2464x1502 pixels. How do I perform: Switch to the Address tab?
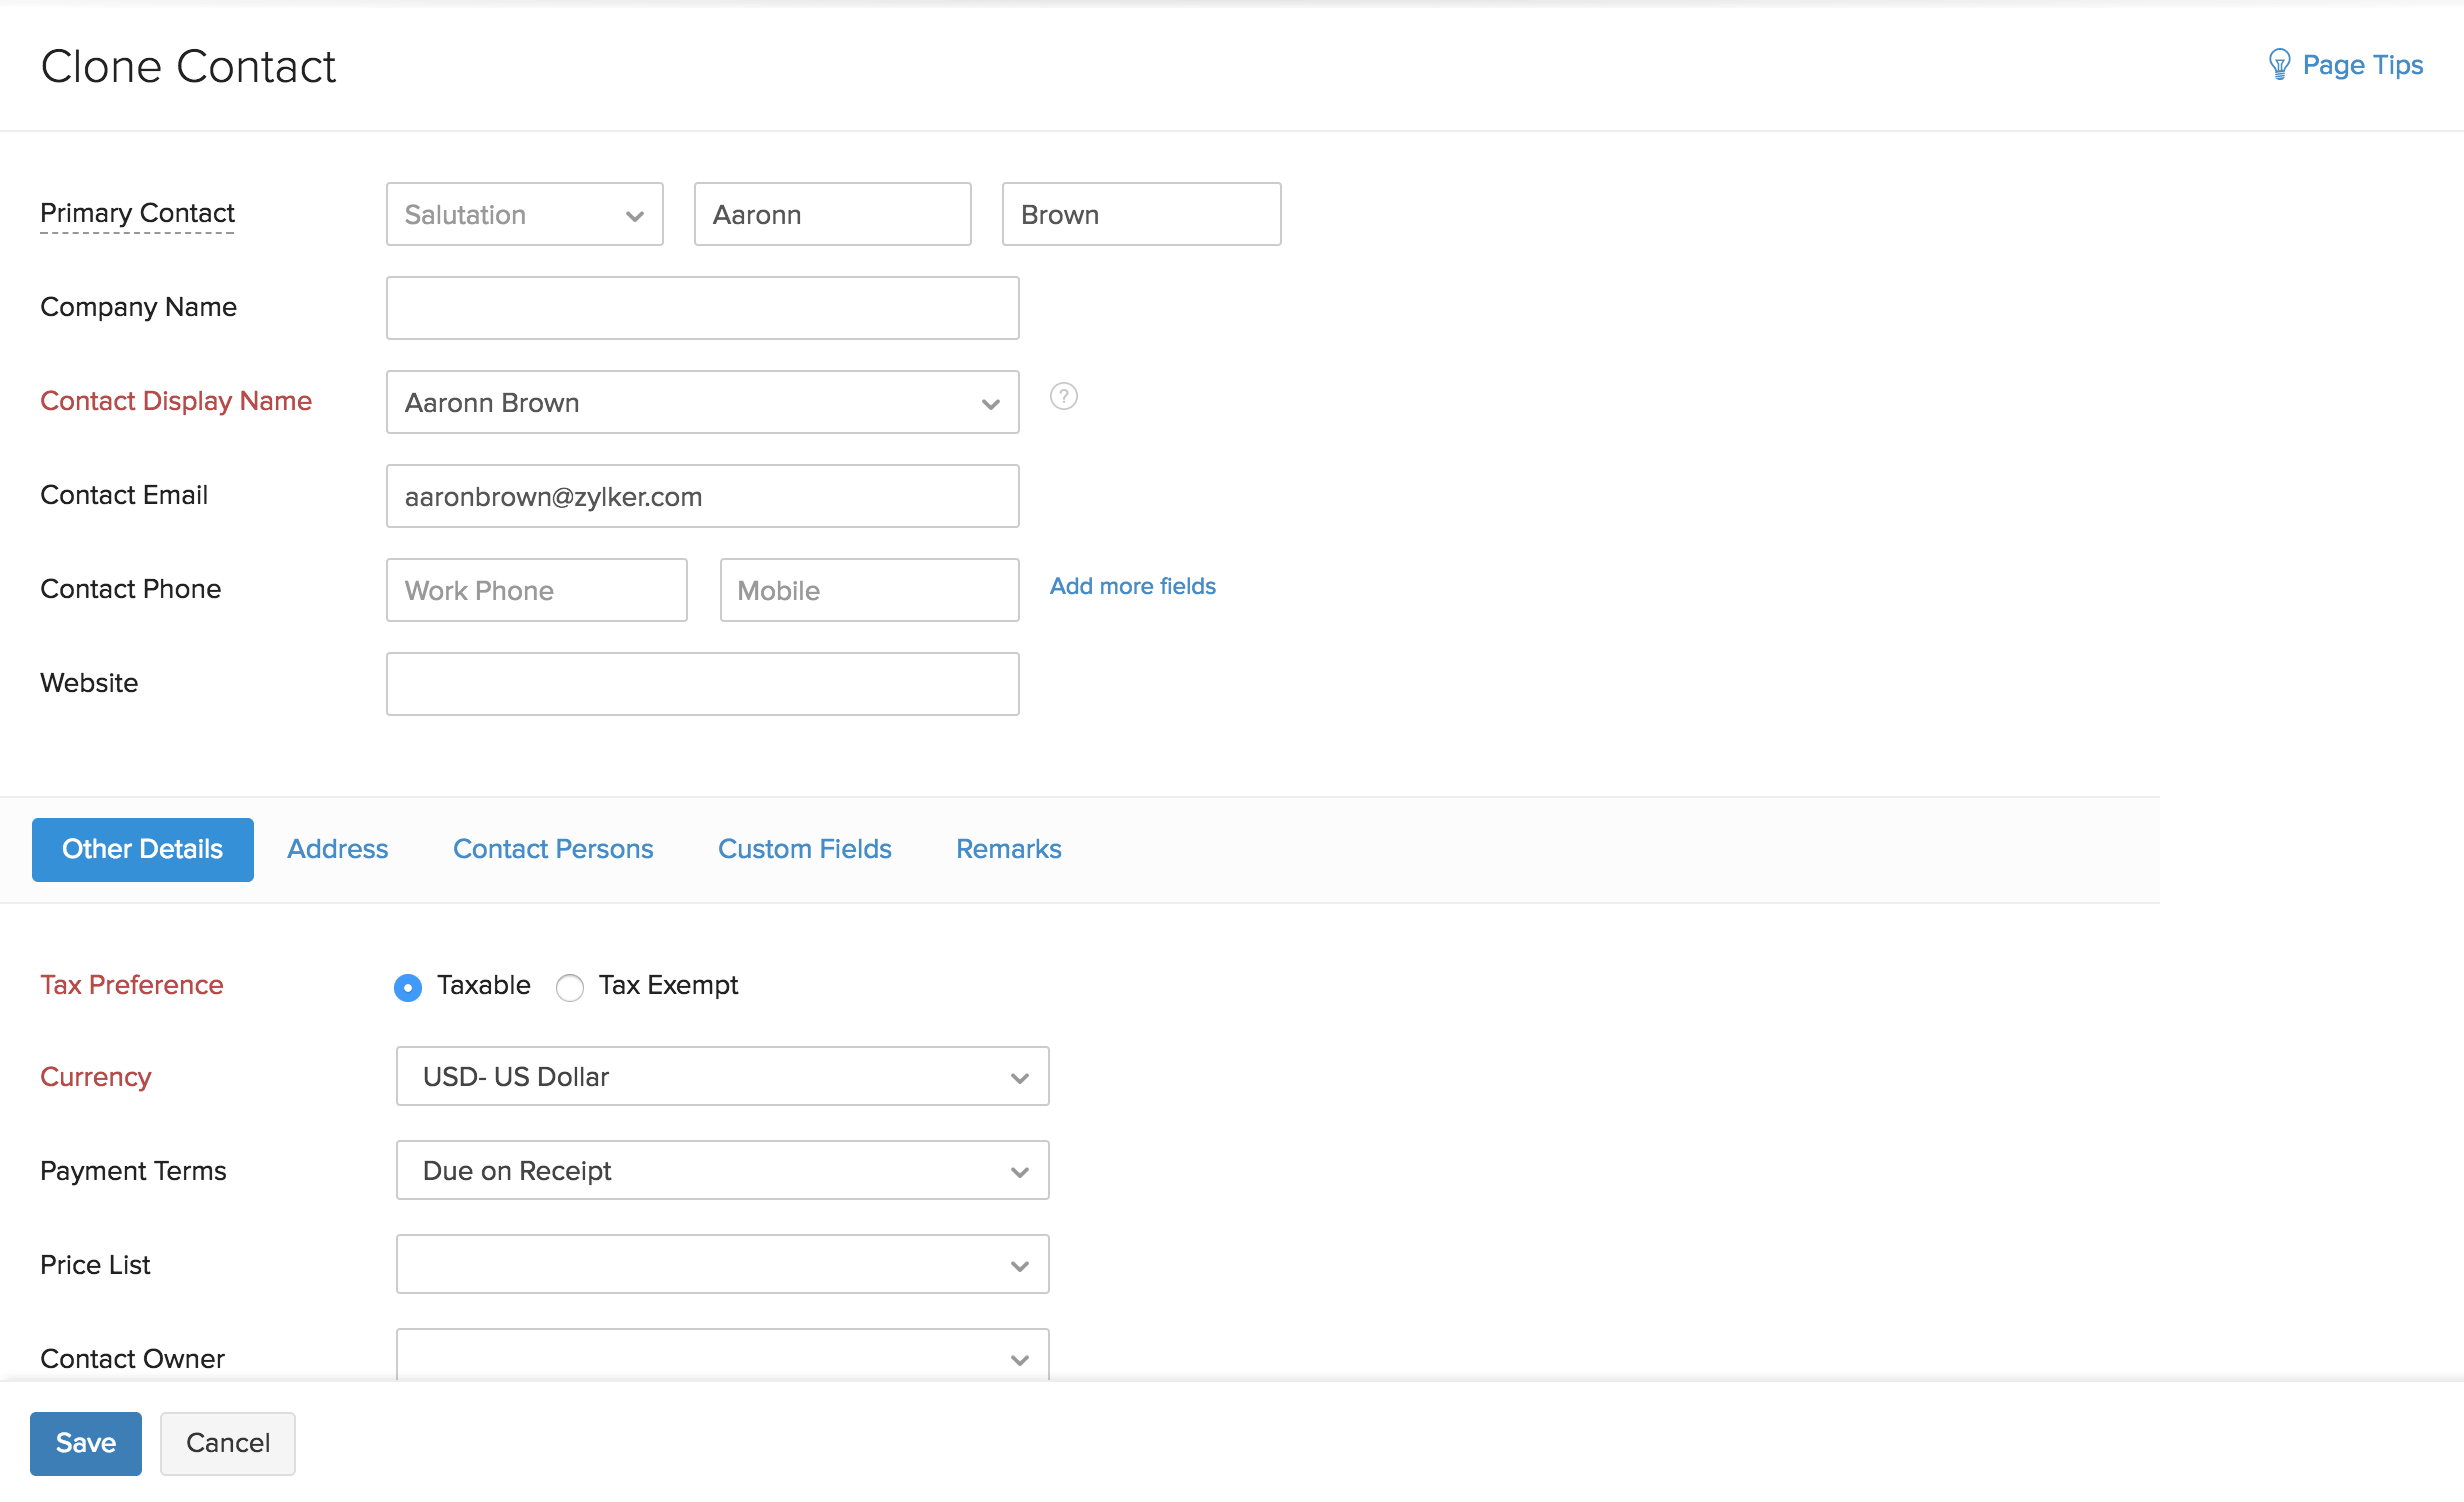click(x=336, y=849)
